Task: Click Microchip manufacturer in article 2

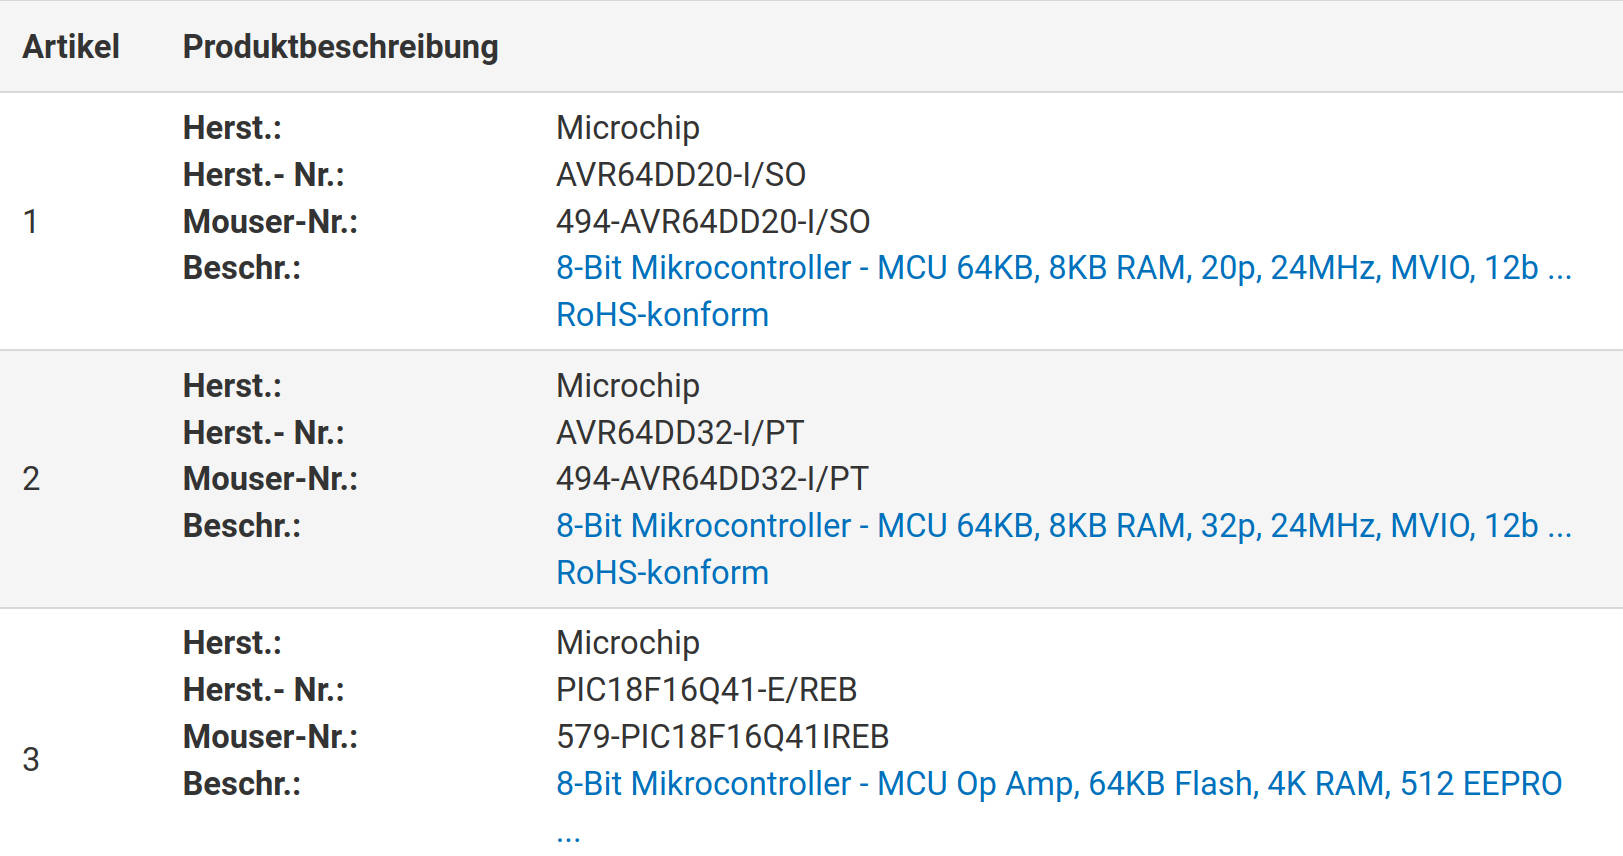Action: 628,386
